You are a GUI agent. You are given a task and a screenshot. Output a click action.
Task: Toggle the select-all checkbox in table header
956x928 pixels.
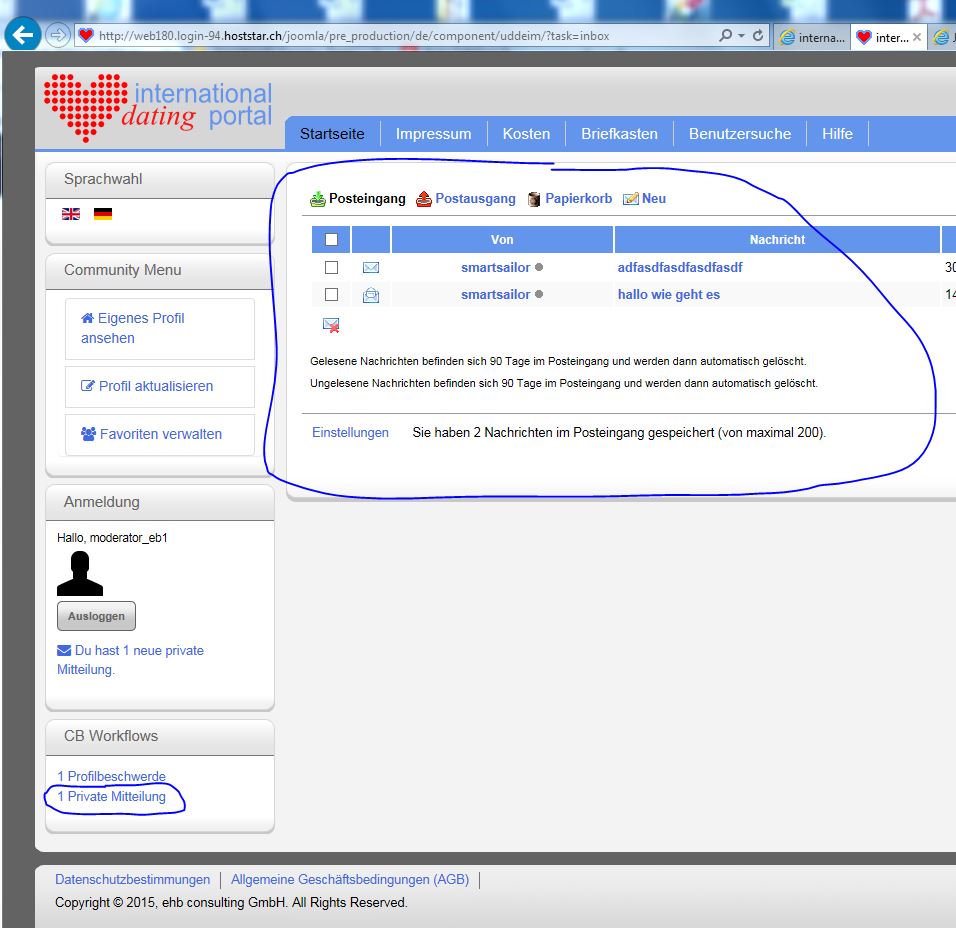332,240
